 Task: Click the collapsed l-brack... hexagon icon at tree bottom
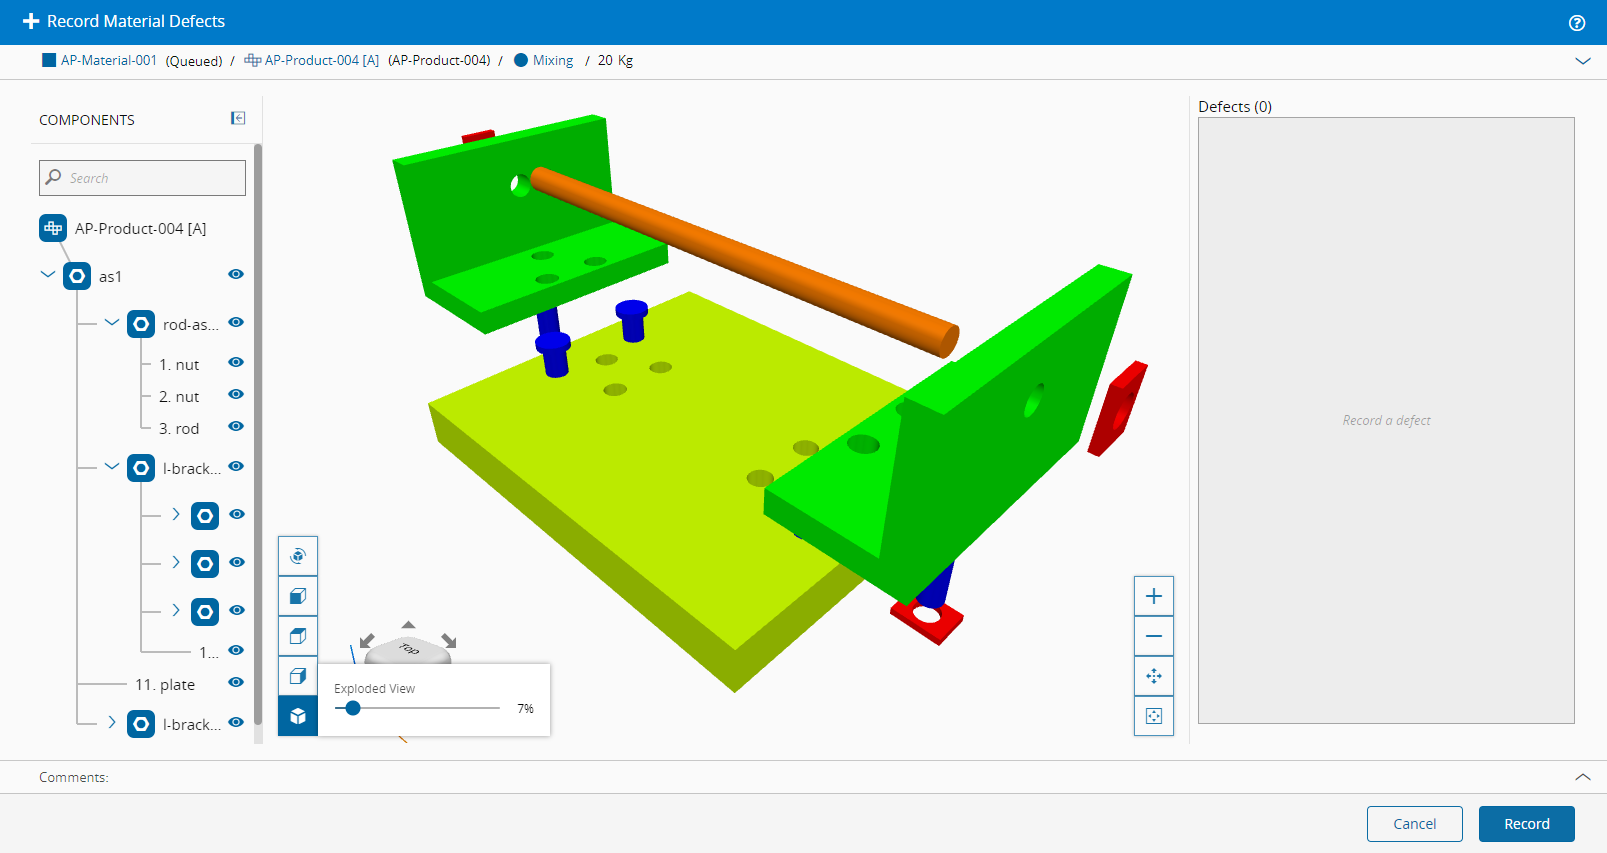coord(141,724)
